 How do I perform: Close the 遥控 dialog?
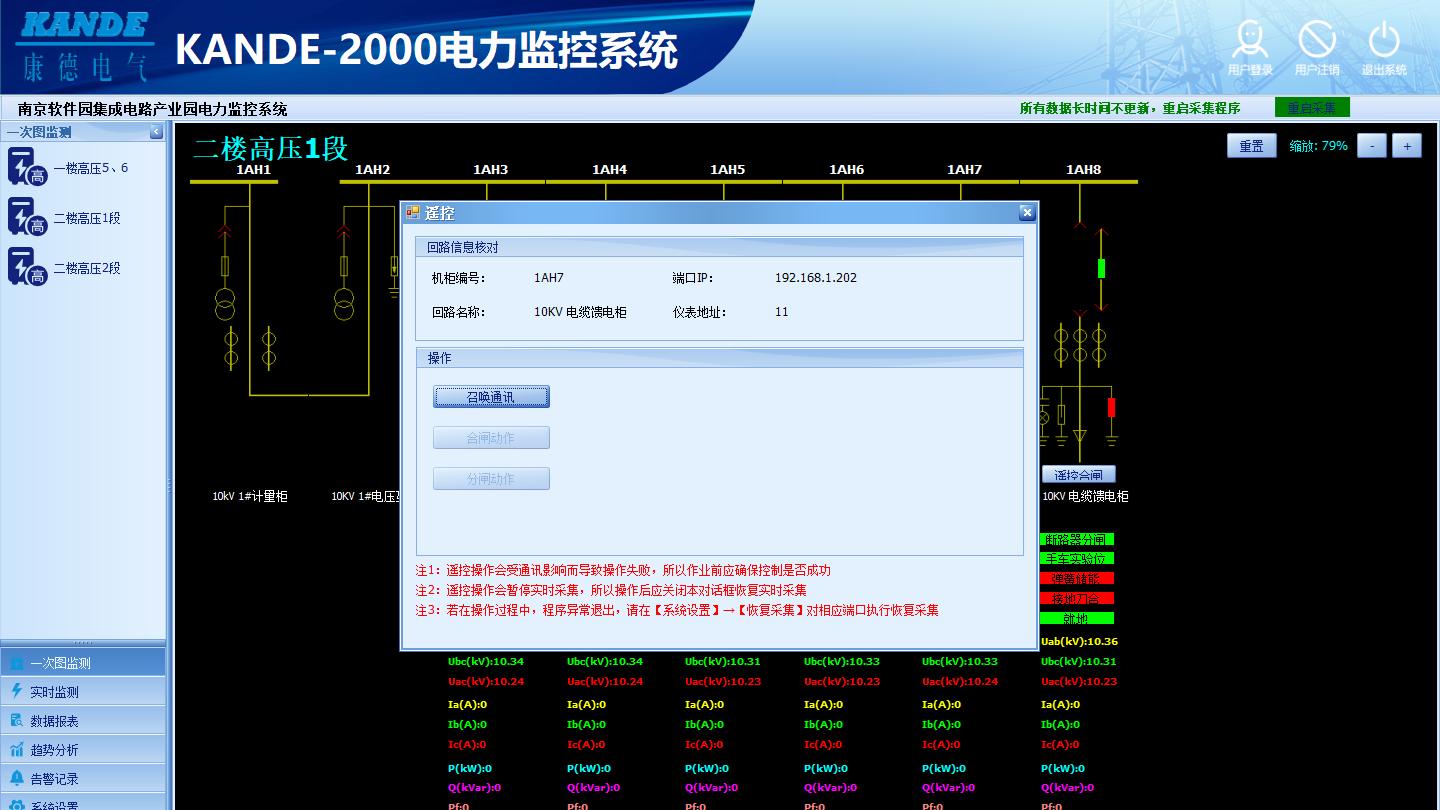(x=1026, y=213)
